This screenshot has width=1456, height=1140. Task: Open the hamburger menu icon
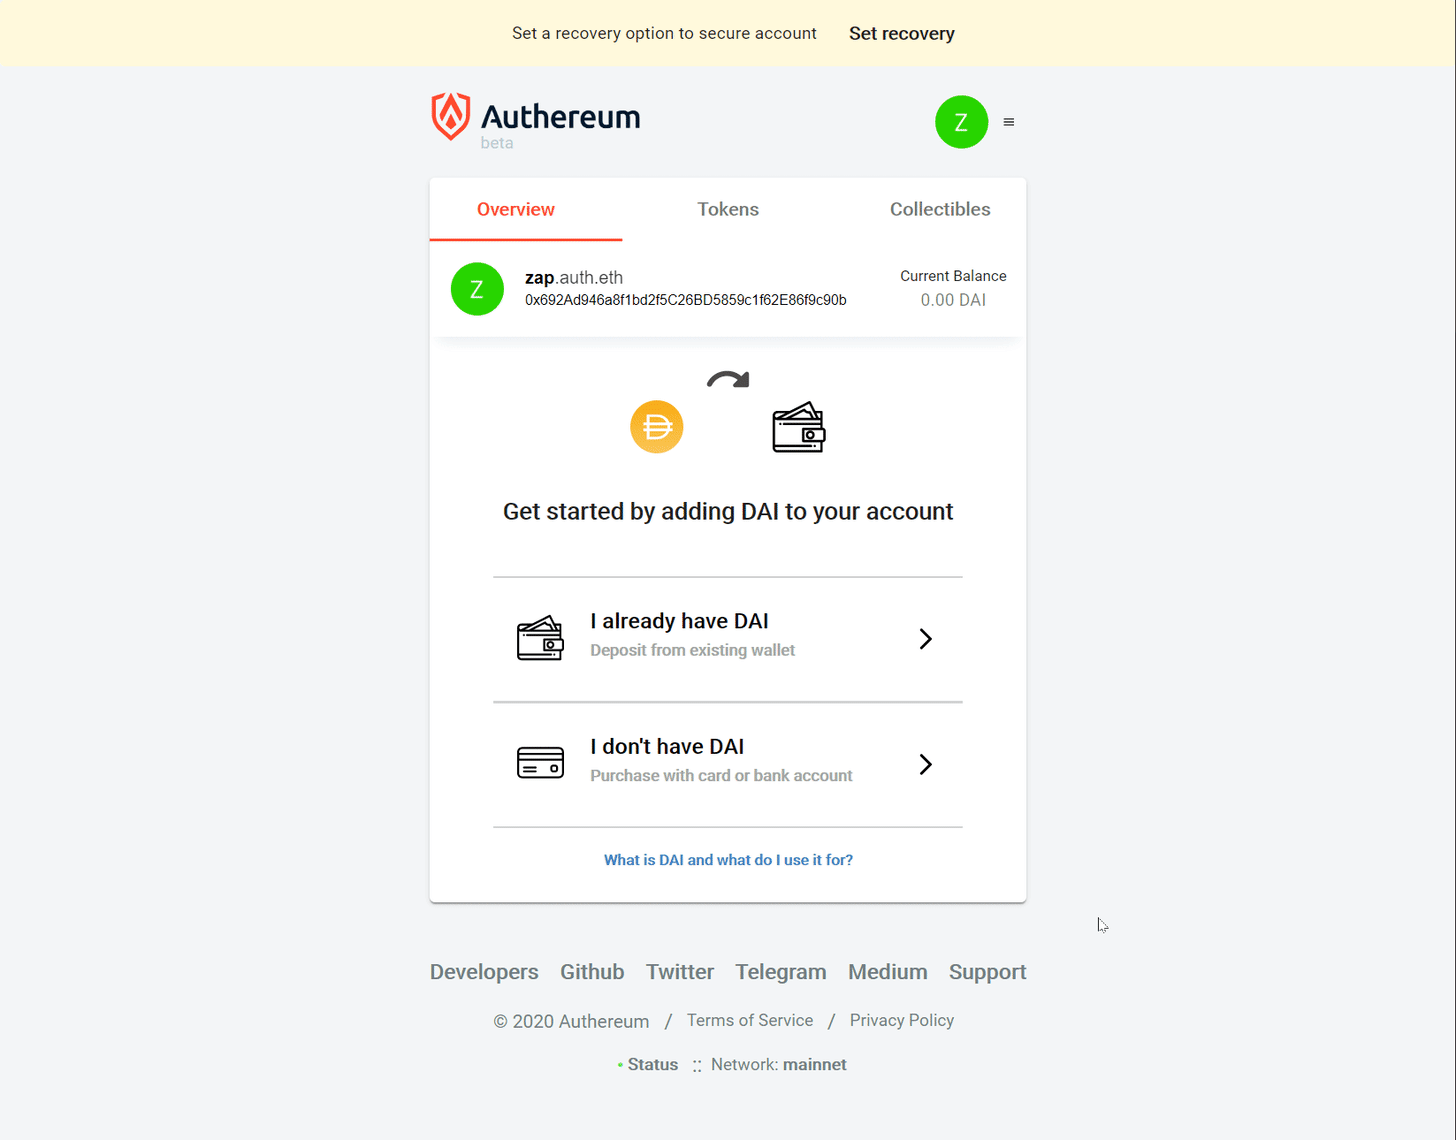(x=1009, y=122)
